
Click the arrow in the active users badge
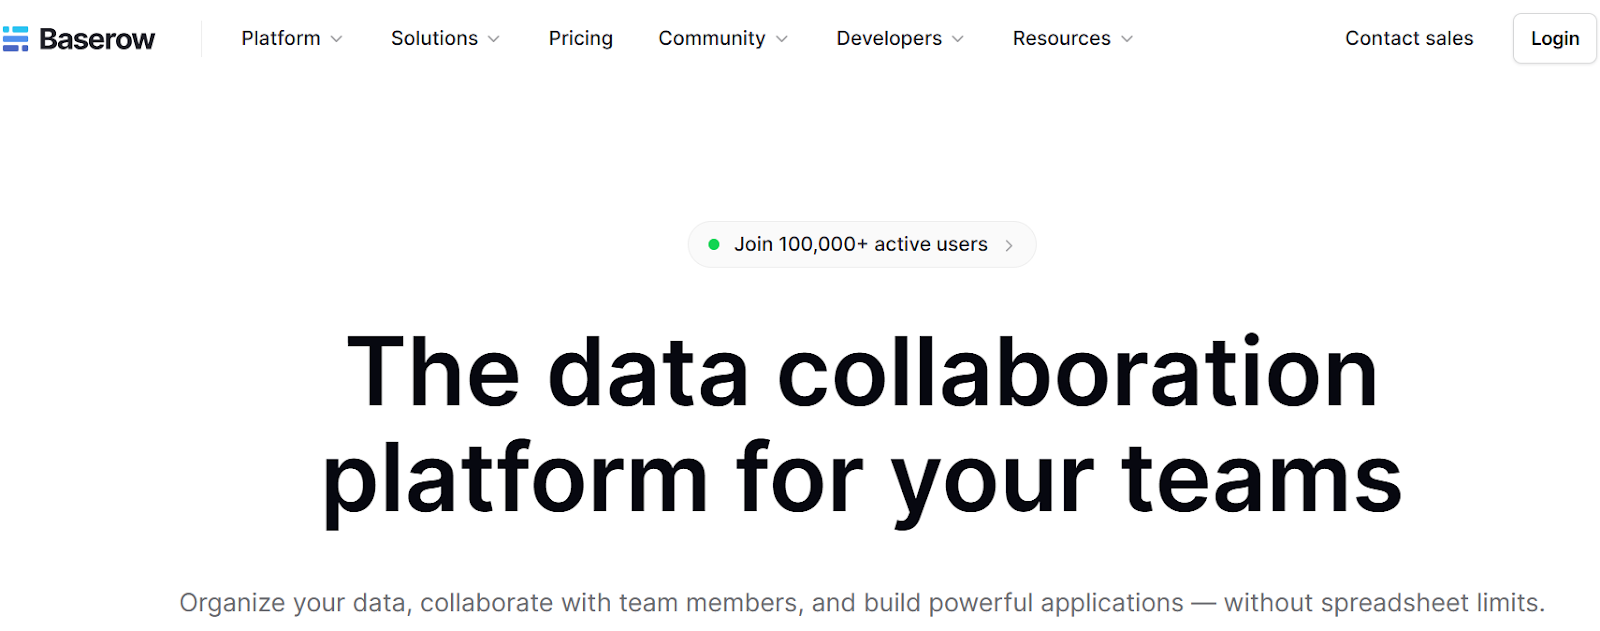click(x=1009, y=245)
